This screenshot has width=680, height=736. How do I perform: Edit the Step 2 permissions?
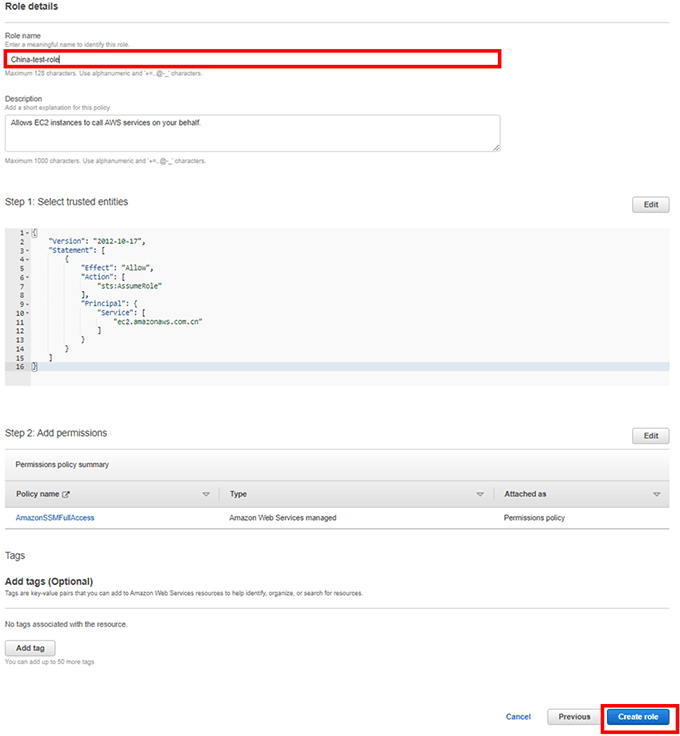(650, 436)
